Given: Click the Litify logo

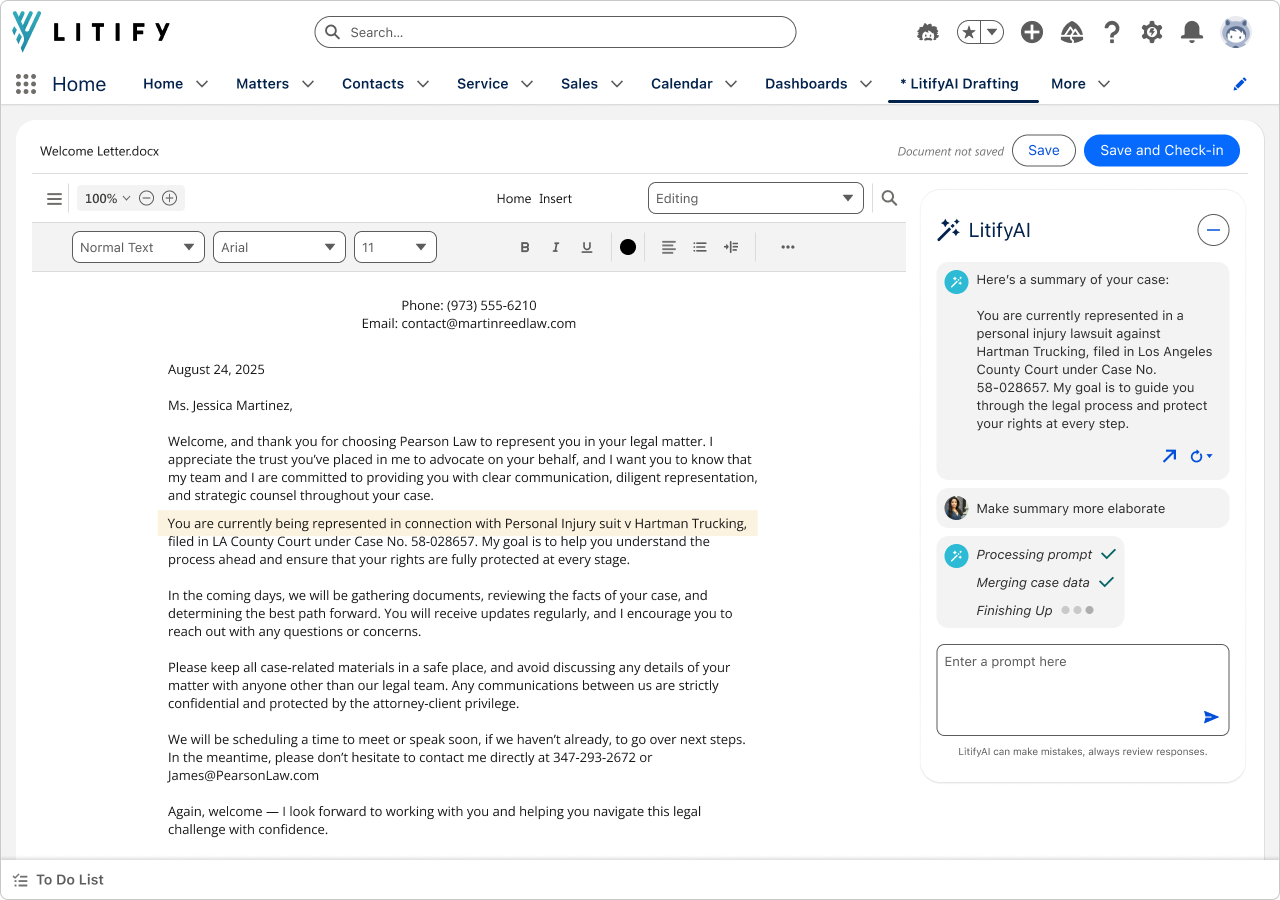Looking at the screenshot, I should click(91, 32).
